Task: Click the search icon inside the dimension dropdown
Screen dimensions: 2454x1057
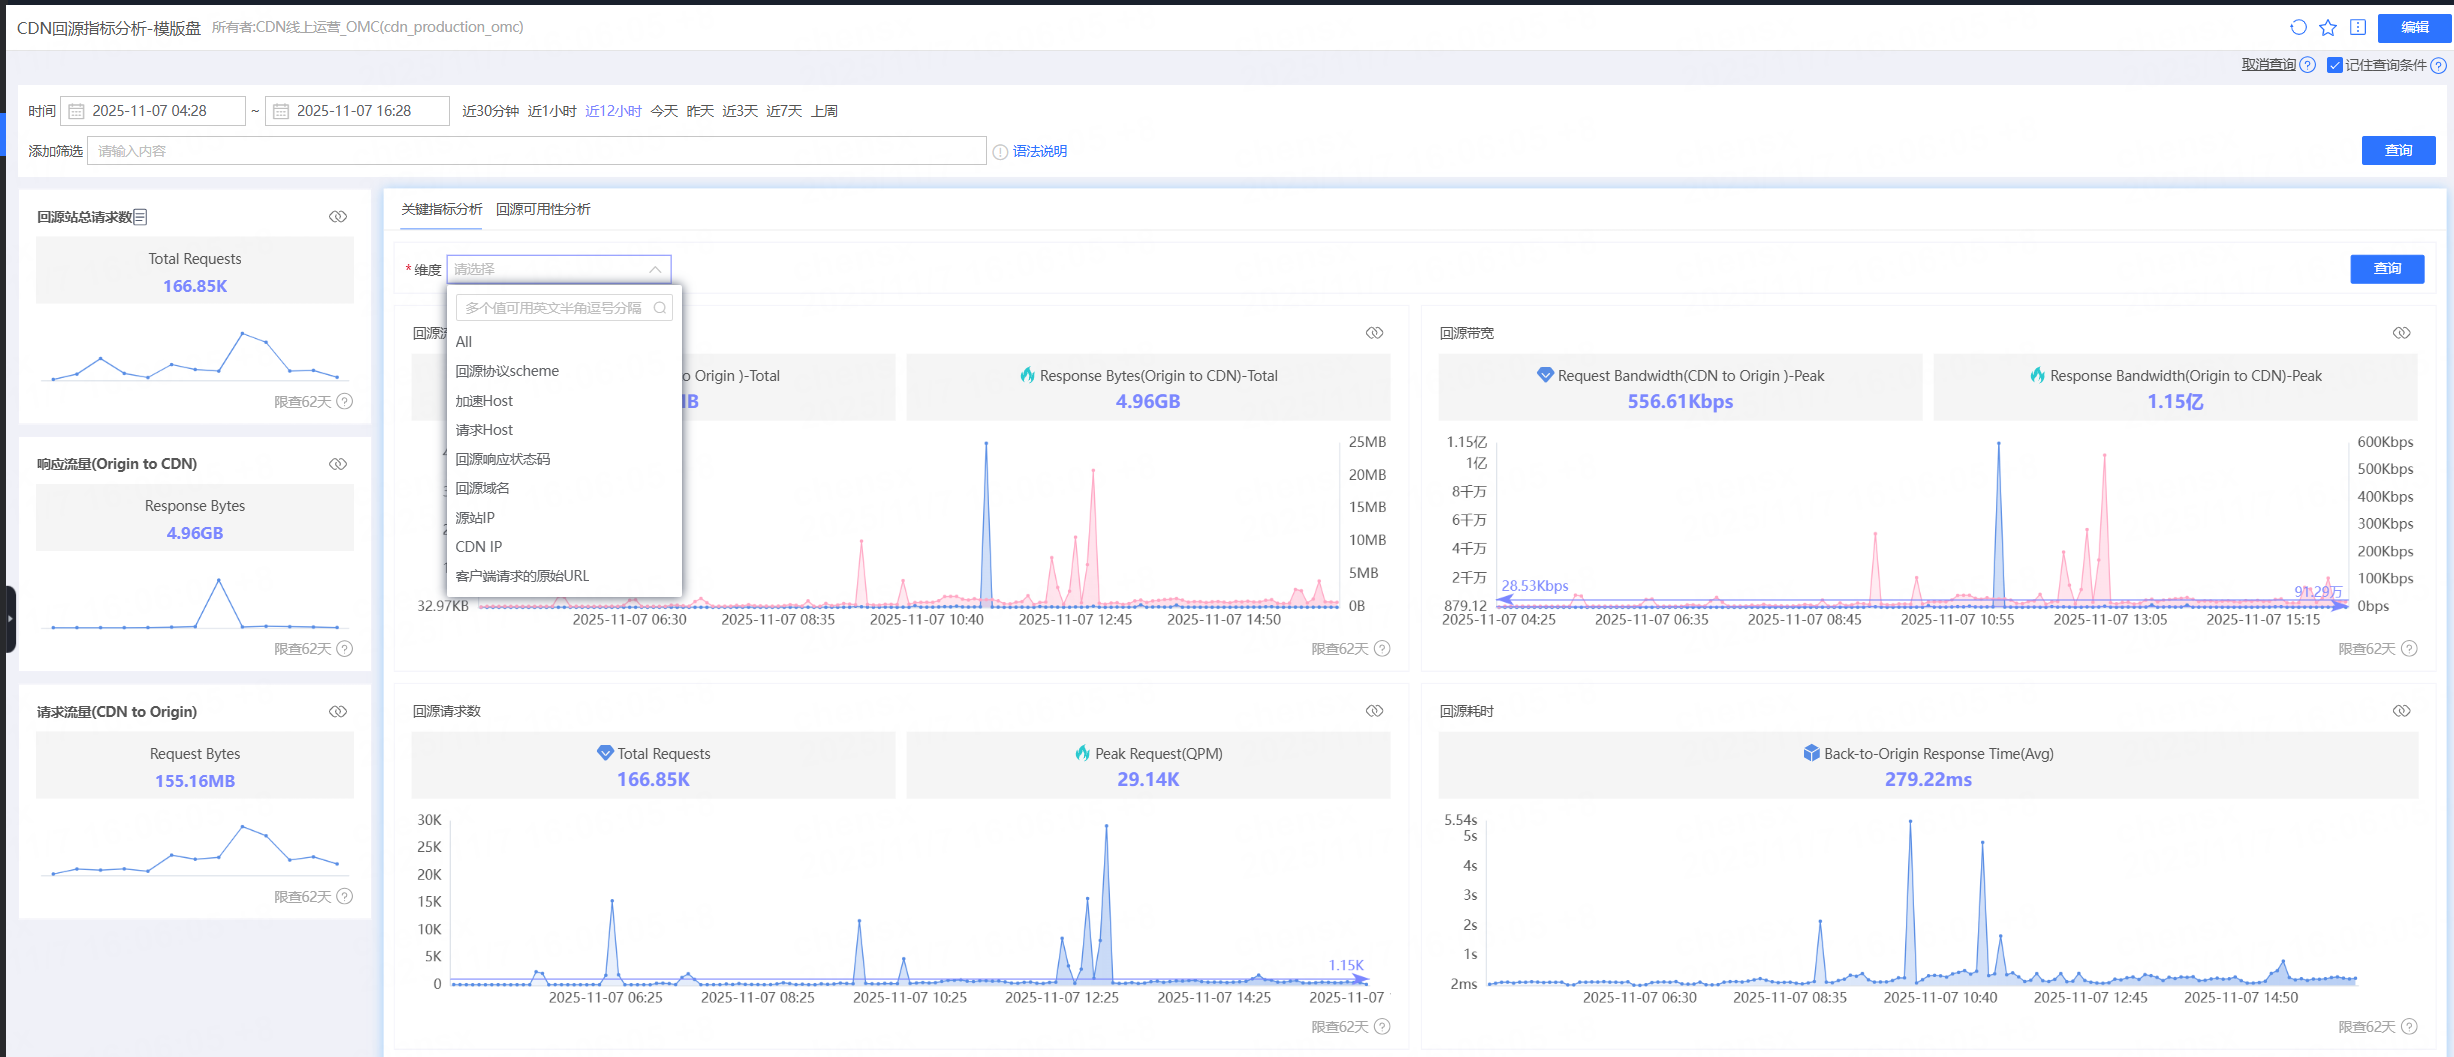Action: tap(660, 308)
